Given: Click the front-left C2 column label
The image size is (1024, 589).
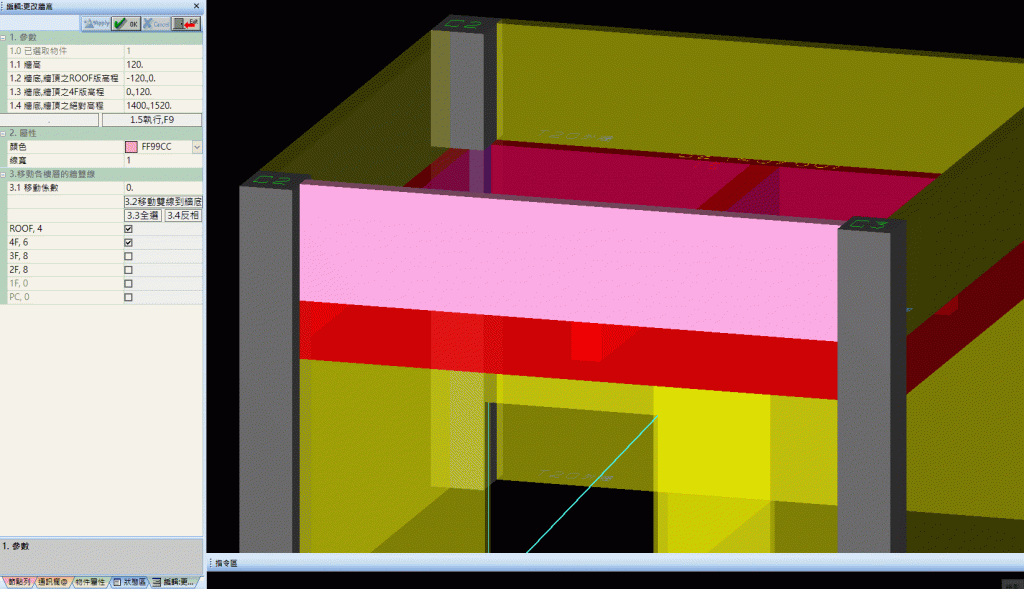Looking at the screenshot, I should pyautogui.click(x=272, y=180).
